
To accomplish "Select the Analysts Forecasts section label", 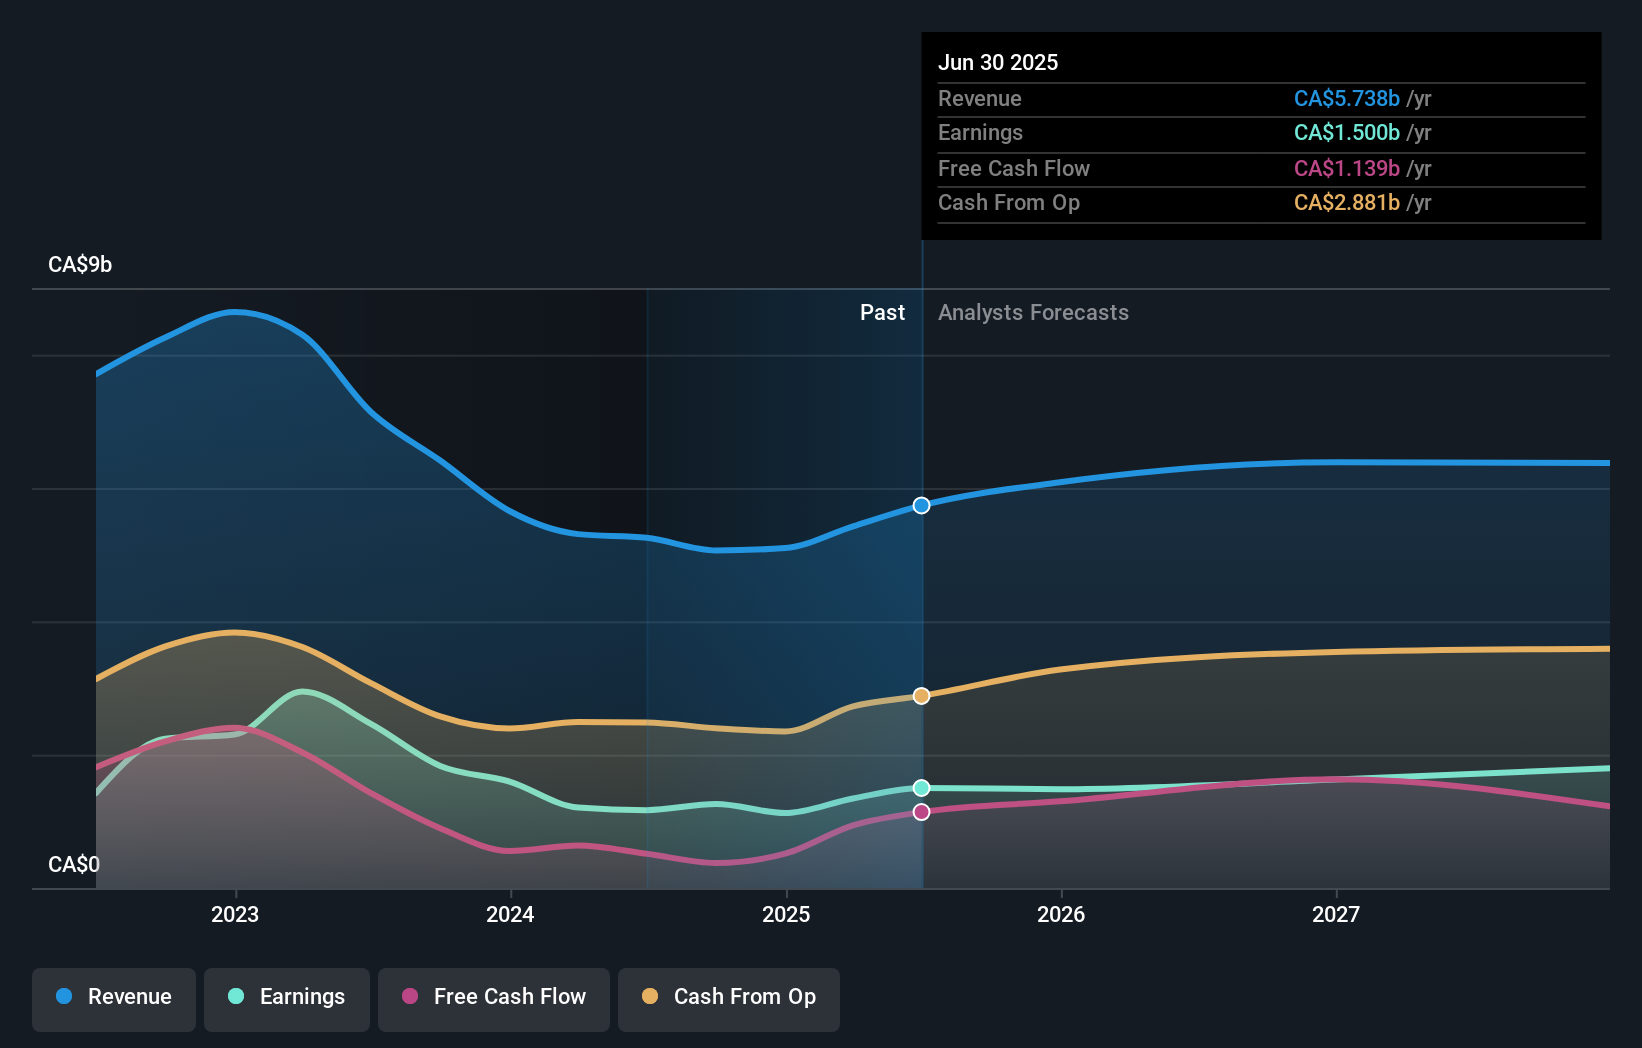I will (1033, 312).
